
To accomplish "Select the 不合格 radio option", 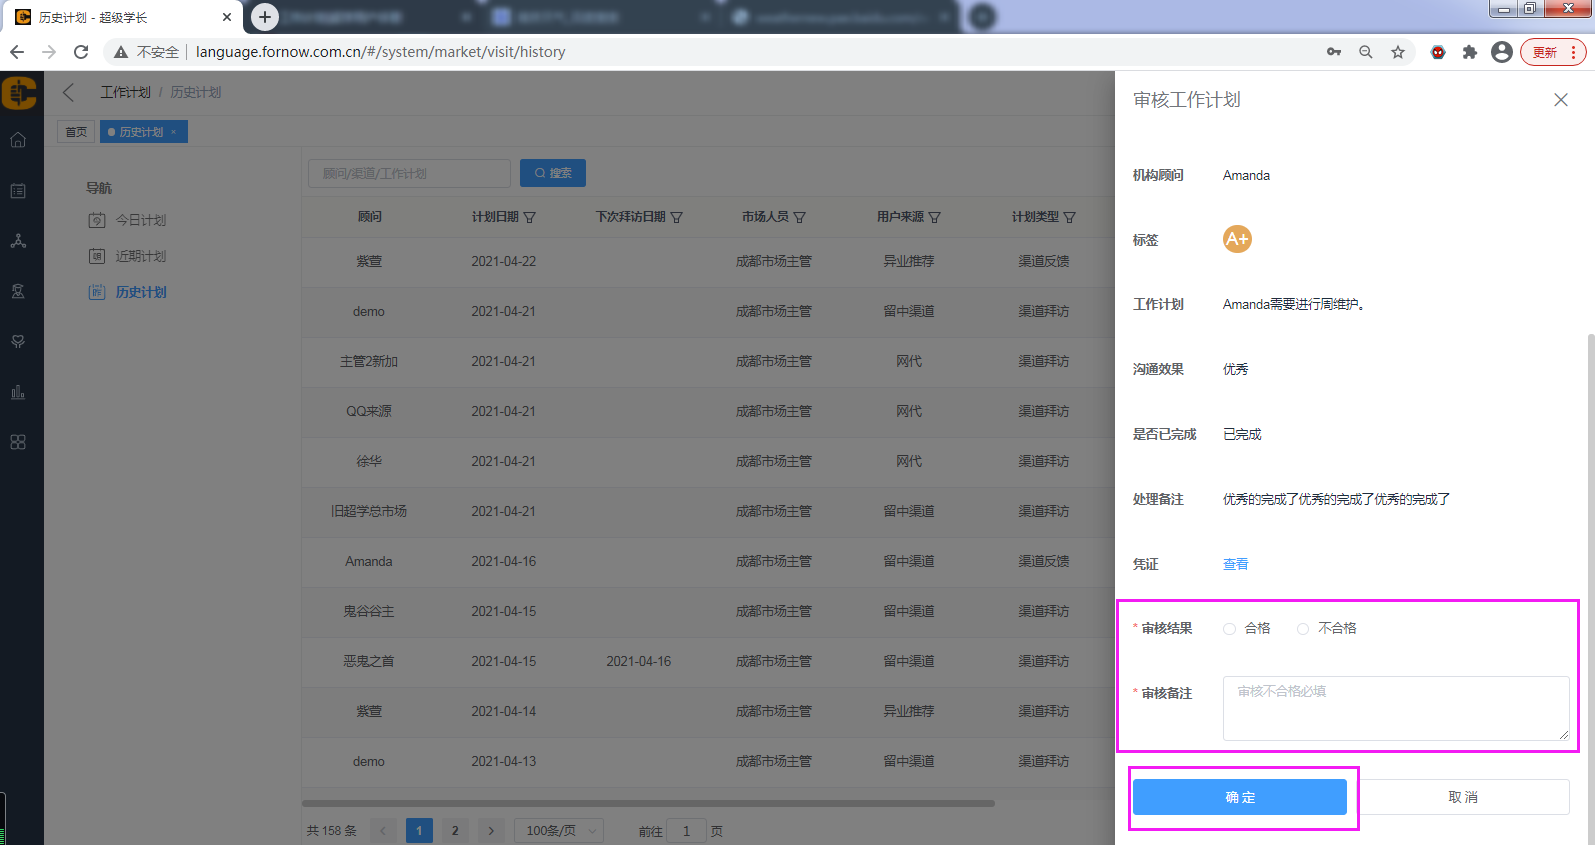I will coord(1303,629).
